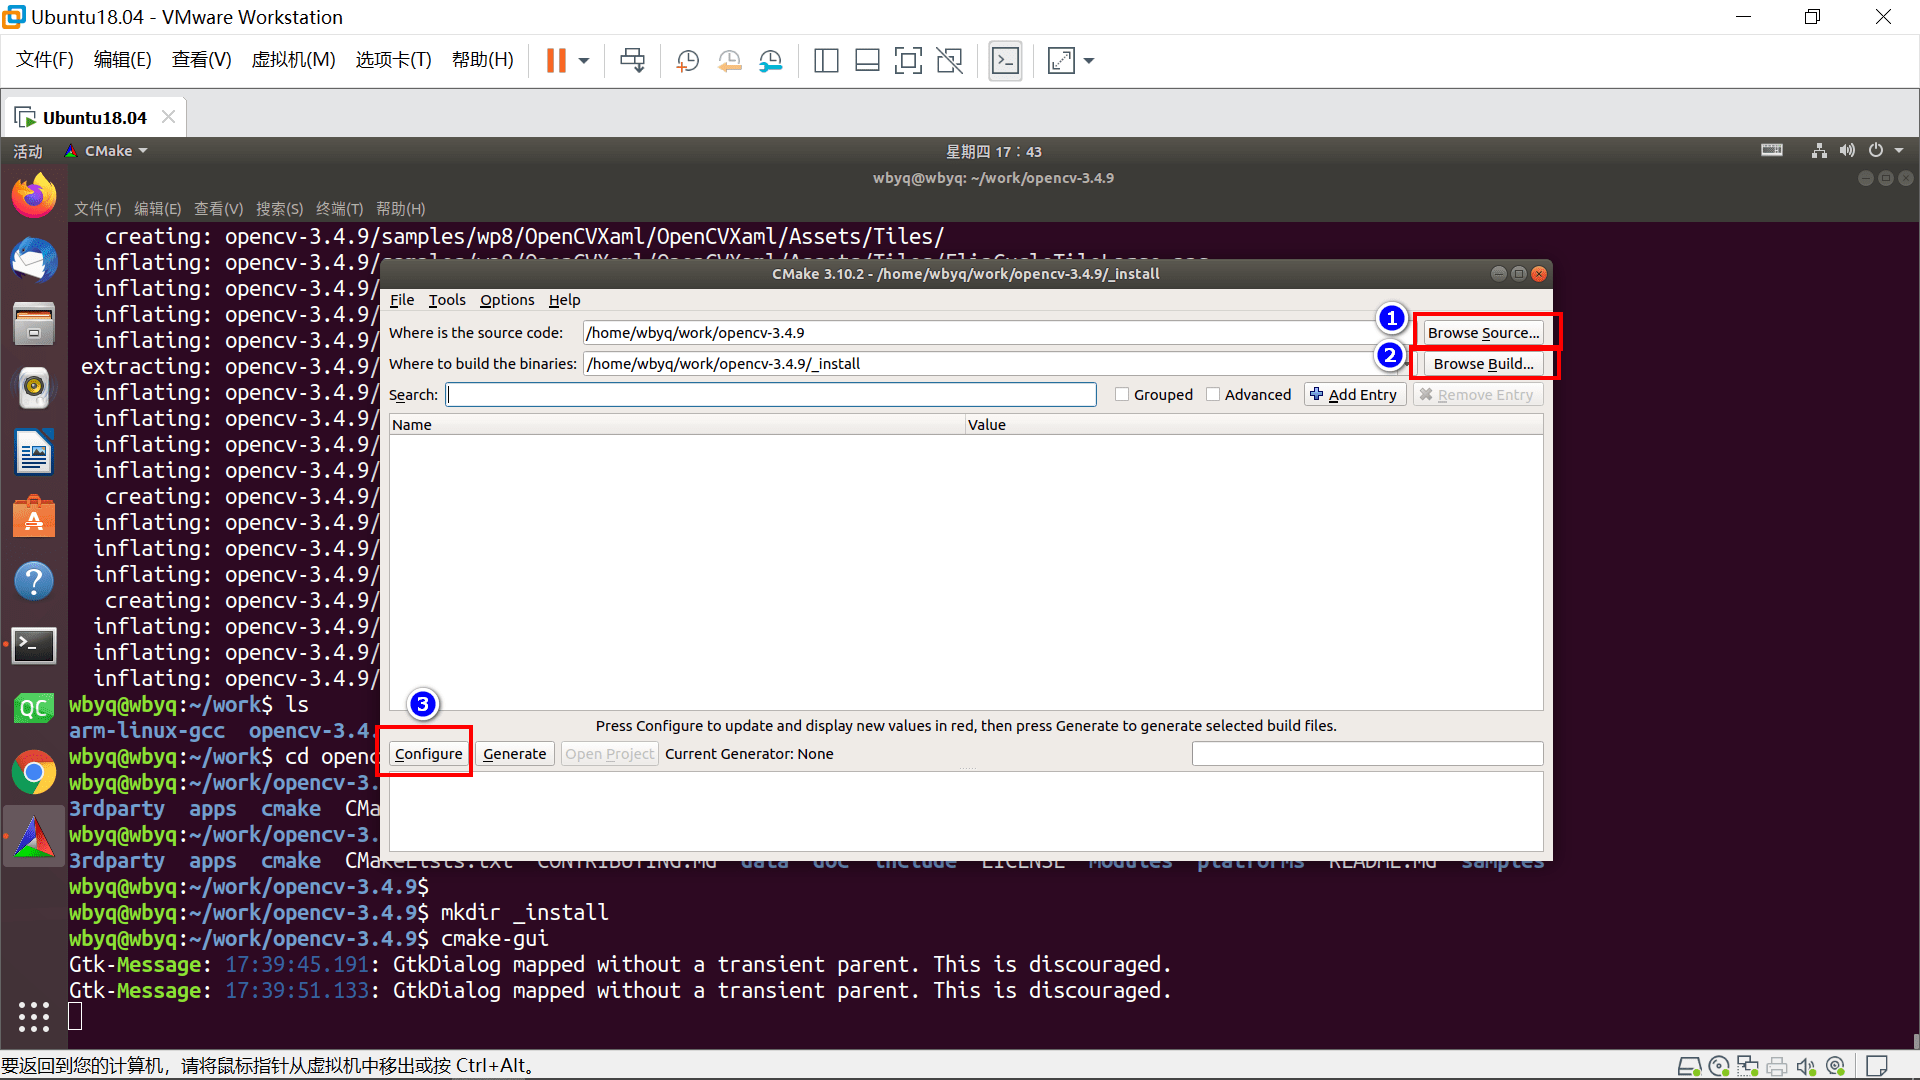Click the console view icon in VMware toolbar
The width and height of the screenshot is (1920, 1080).
(1005, 61)
